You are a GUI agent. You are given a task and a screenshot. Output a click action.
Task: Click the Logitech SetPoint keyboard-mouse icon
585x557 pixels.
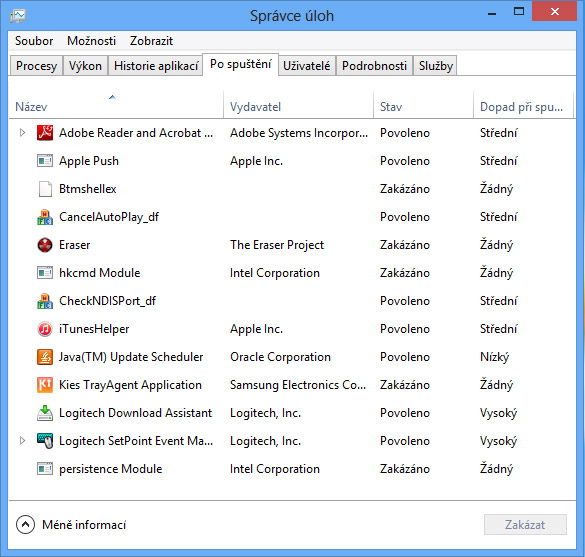click(45, 441)
